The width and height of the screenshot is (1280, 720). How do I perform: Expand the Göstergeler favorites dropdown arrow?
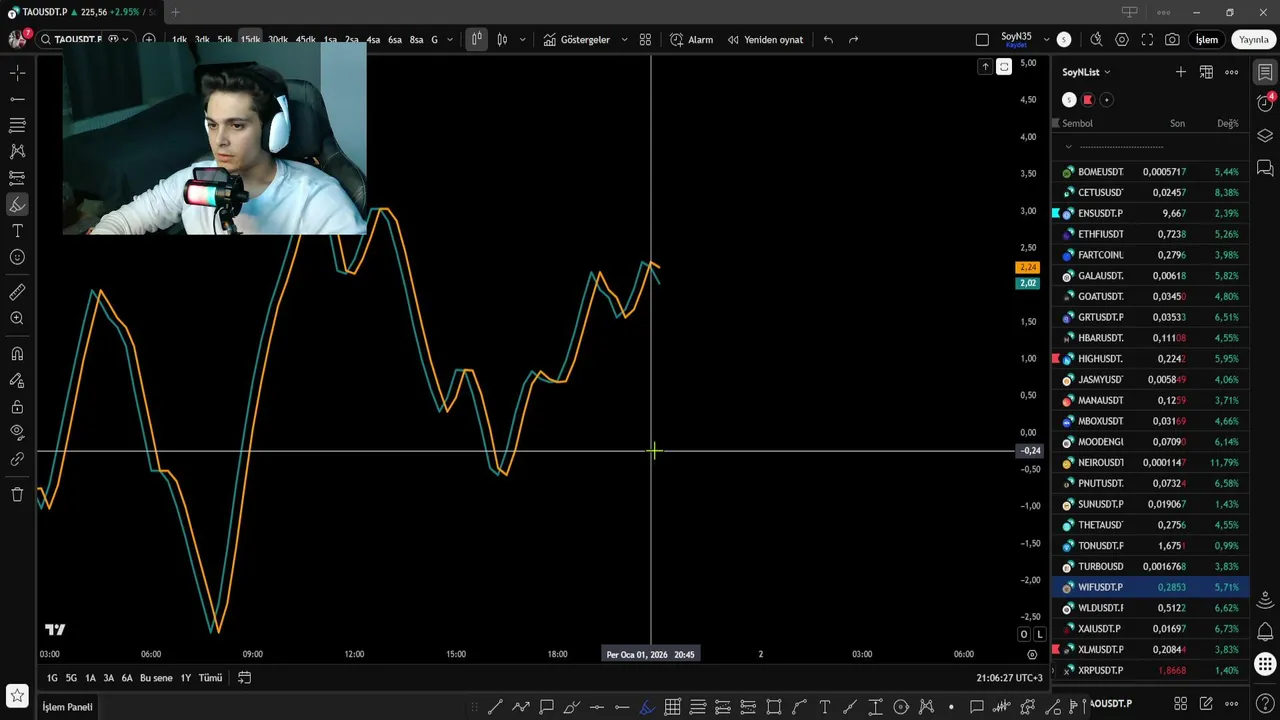pos(624,40)
